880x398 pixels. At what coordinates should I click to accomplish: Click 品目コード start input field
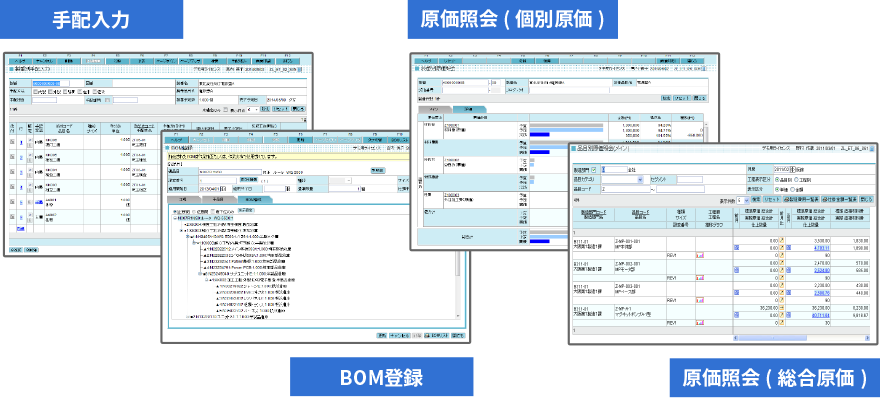(626, 189)
